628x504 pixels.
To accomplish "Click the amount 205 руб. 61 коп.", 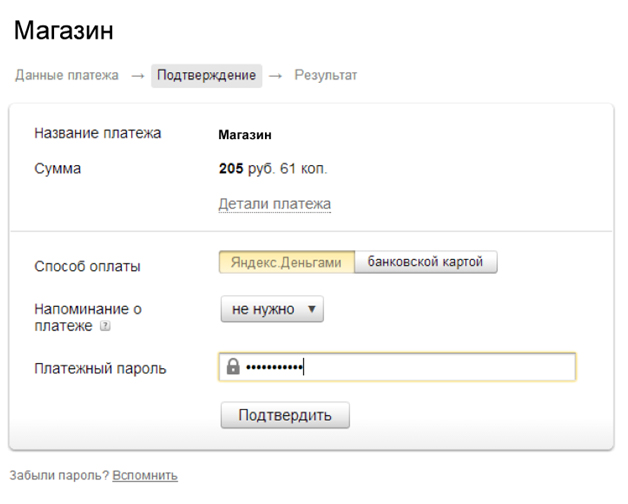I will [273, 169].
